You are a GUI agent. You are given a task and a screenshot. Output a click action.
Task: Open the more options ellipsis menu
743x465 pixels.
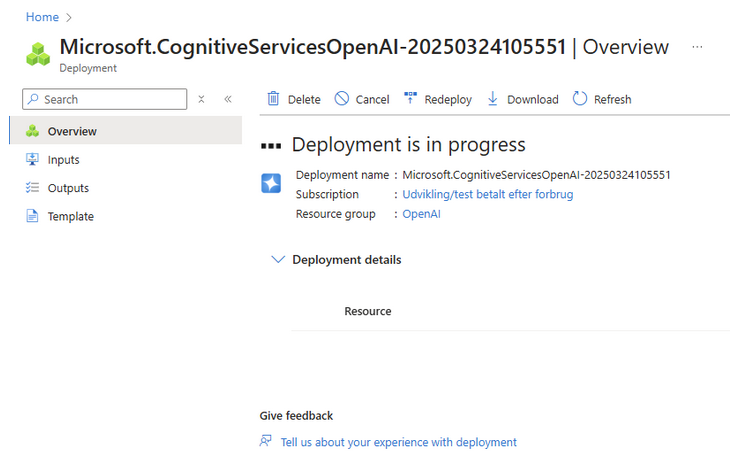pyautogui.click(x=697, y=47)
